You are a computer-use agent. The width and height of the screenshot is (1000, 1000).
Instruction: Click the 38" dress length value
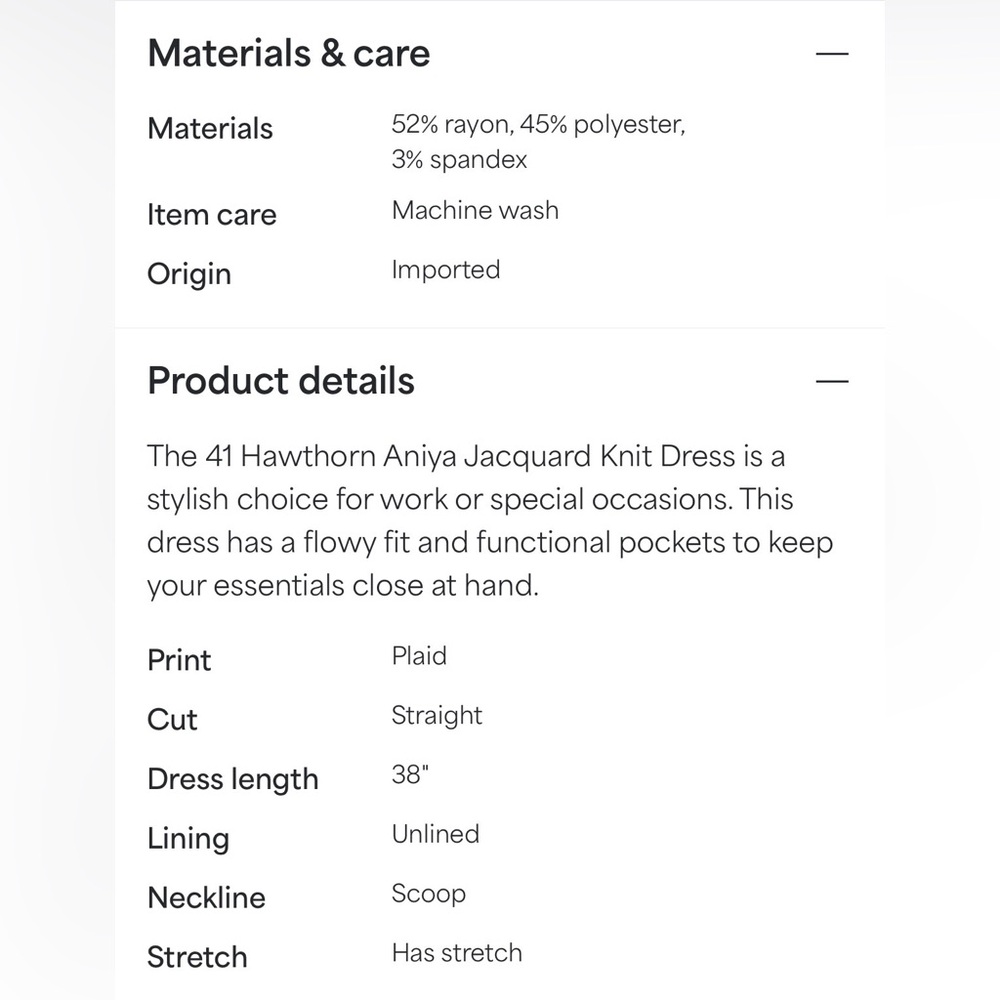click(410, 775)
